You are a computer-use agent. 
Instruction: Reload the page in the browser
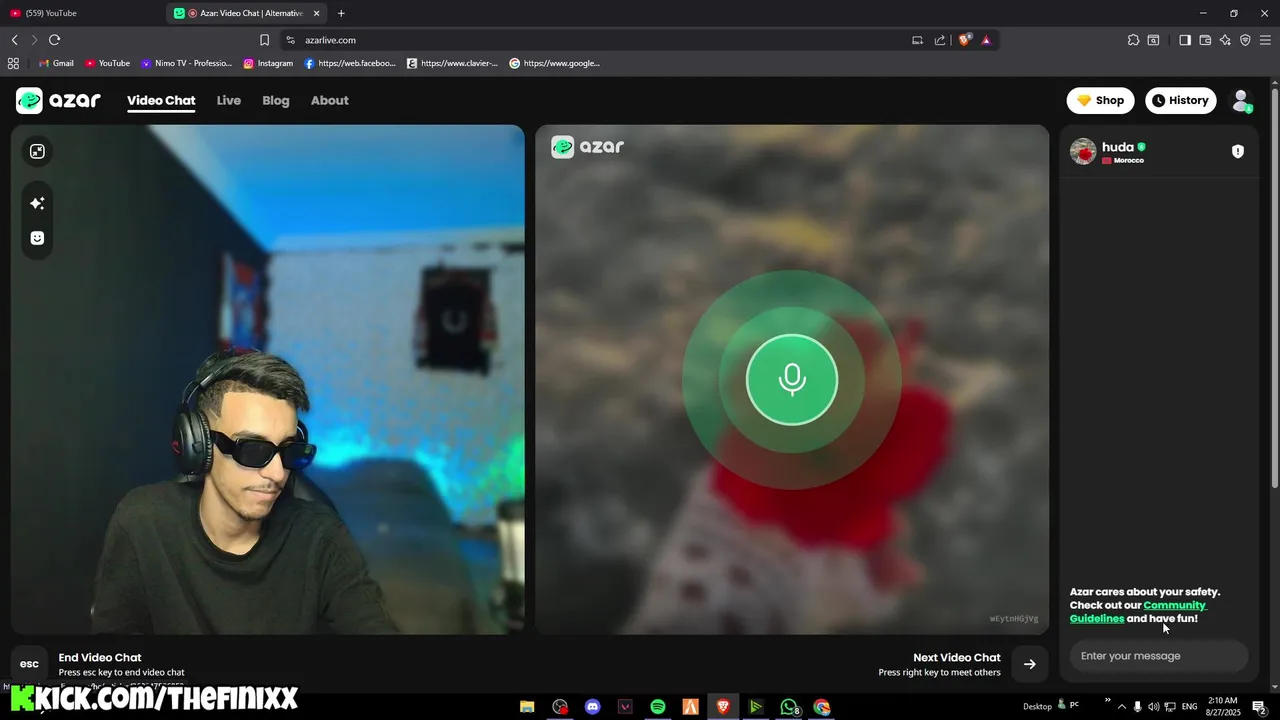coord(54,40)
